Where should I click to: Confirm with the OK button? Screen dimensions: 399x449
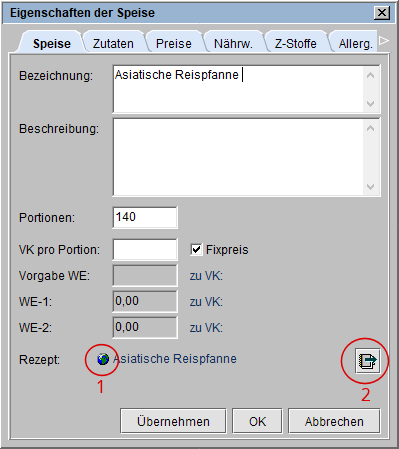click(x=257, y=422)
